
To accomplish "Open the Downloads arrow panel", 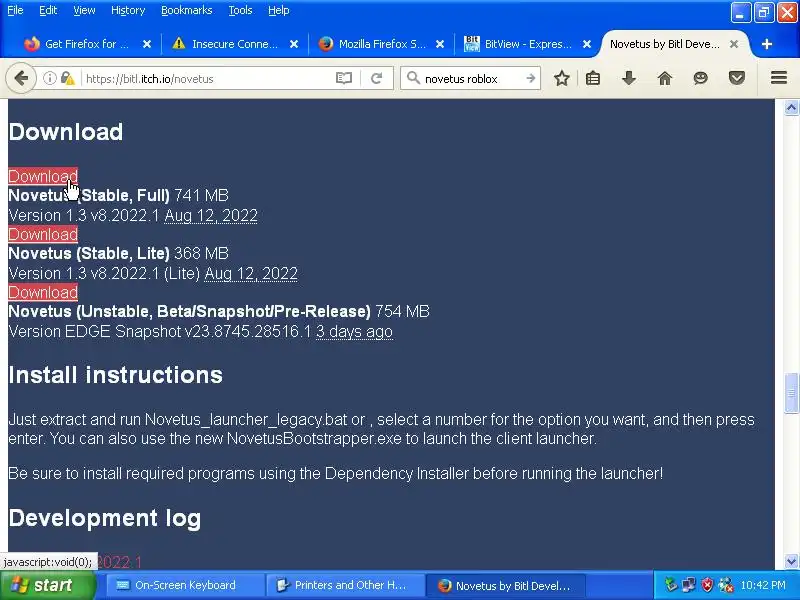I will [x=629, y=79].
